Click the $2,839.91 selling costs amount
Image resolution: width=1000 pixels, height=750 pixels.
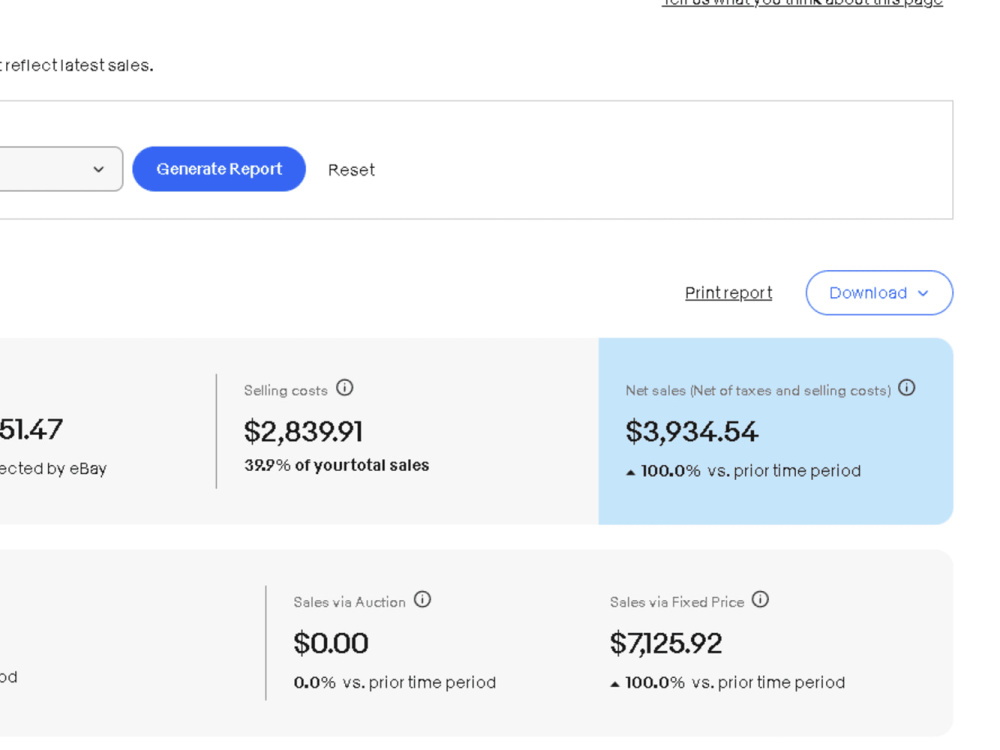304,432
